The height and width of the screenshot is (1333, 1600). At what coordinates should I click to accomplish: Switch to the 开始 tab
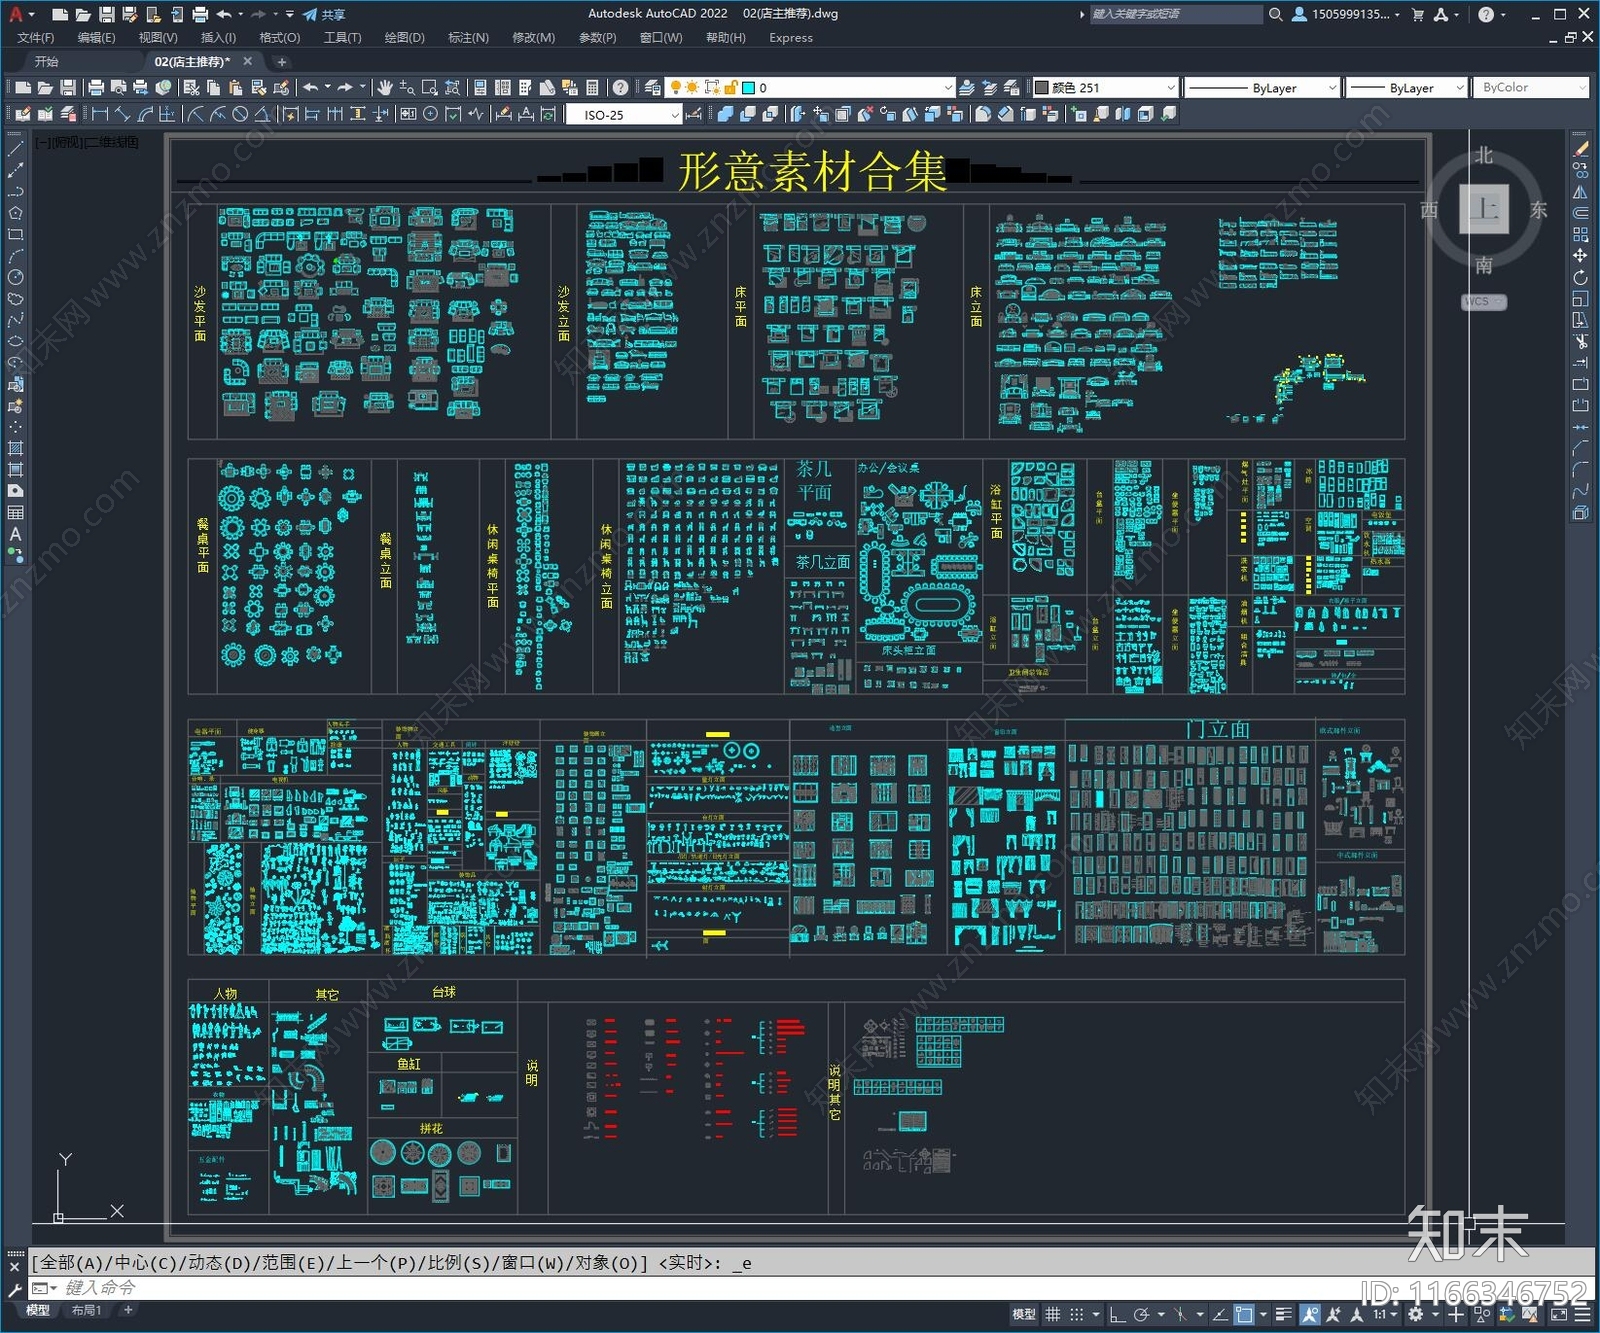pos(47,62)
